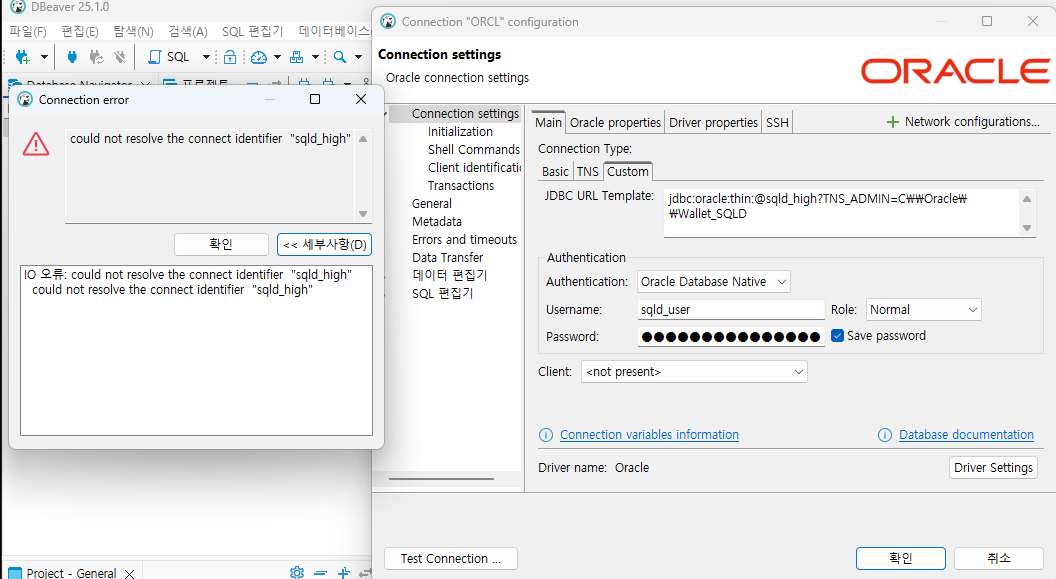This screenshot has width=1056, height=579.
Task: Open the dashboard gauge icon in the toolbar
Action: tap(259, 57)
